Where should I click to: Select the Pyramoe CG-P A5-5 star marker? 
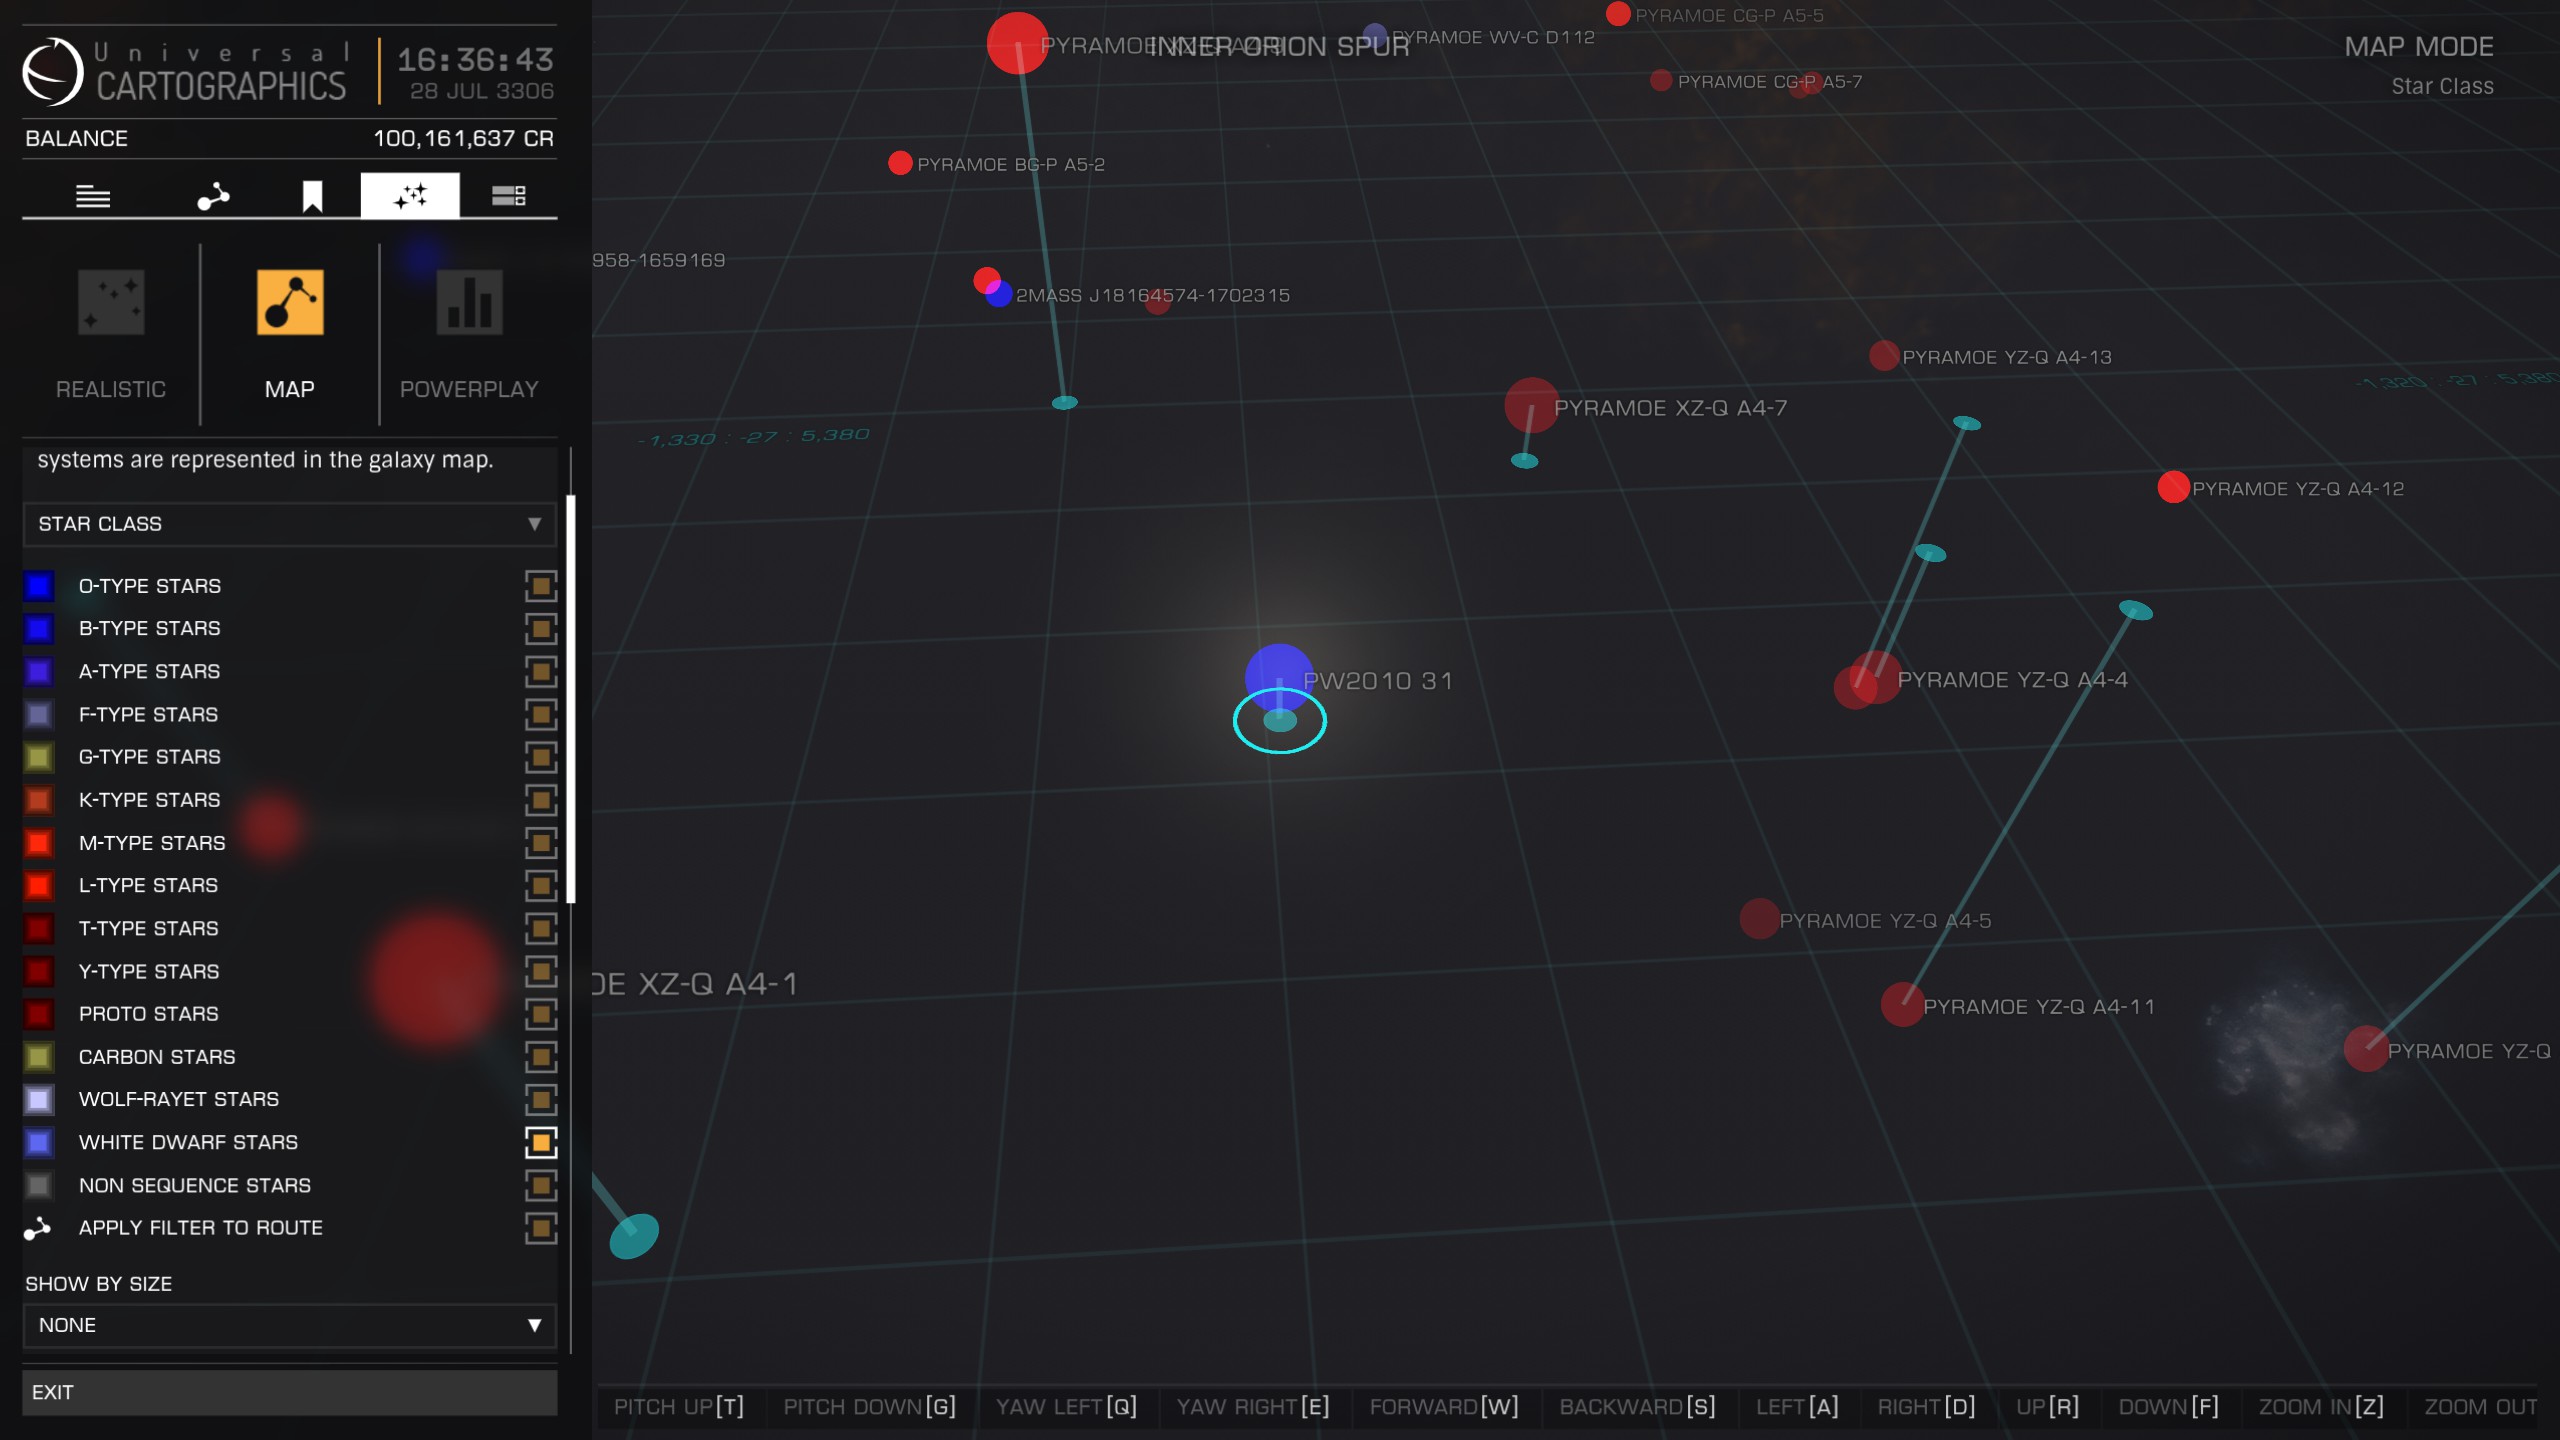point(1618,14)
